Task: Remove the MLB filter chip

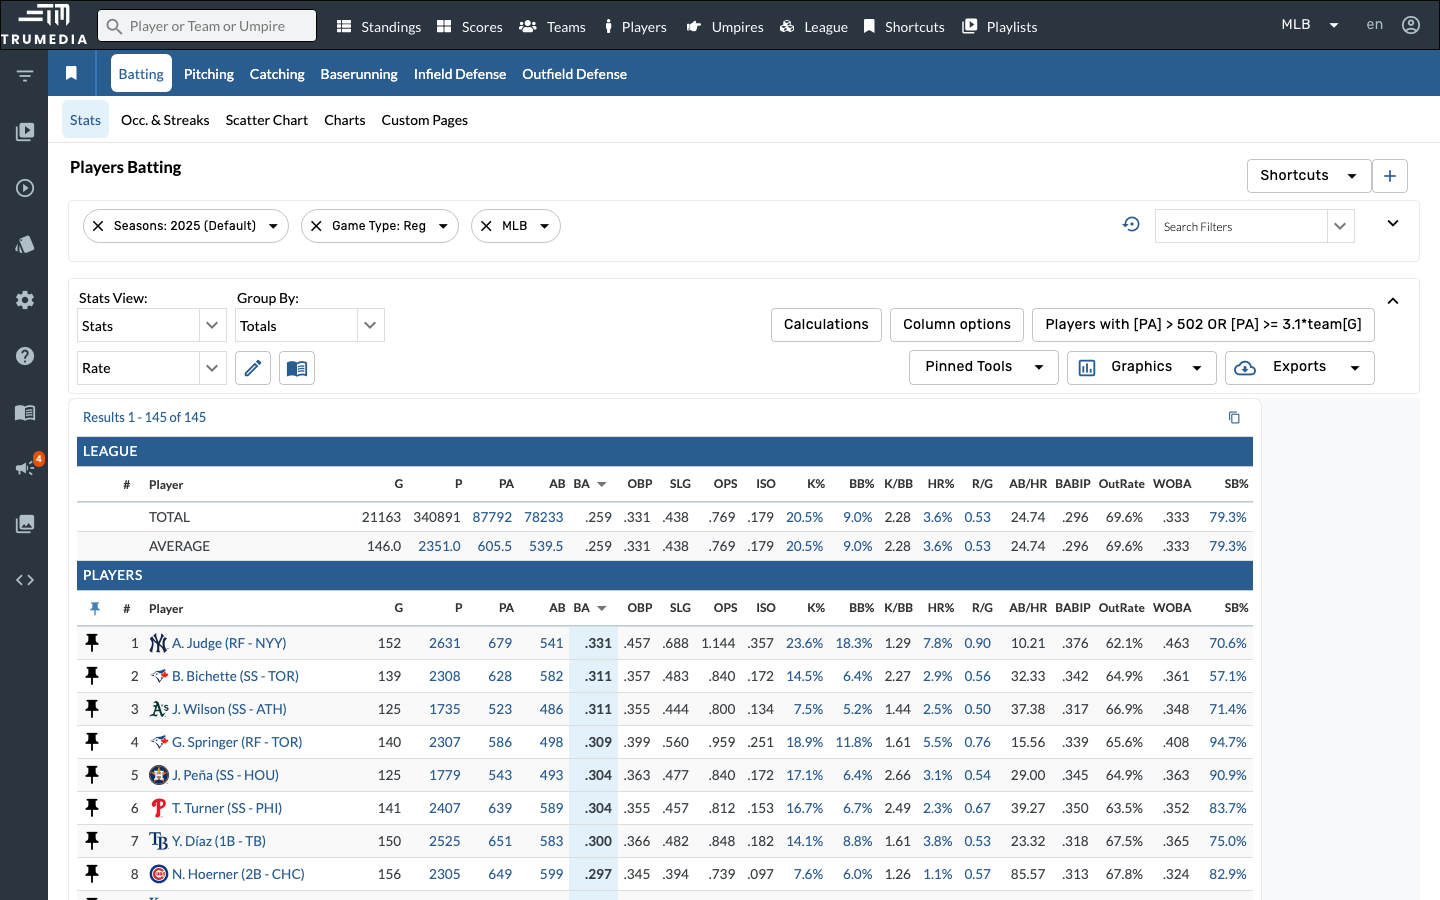Action: (x=486, y=226)
